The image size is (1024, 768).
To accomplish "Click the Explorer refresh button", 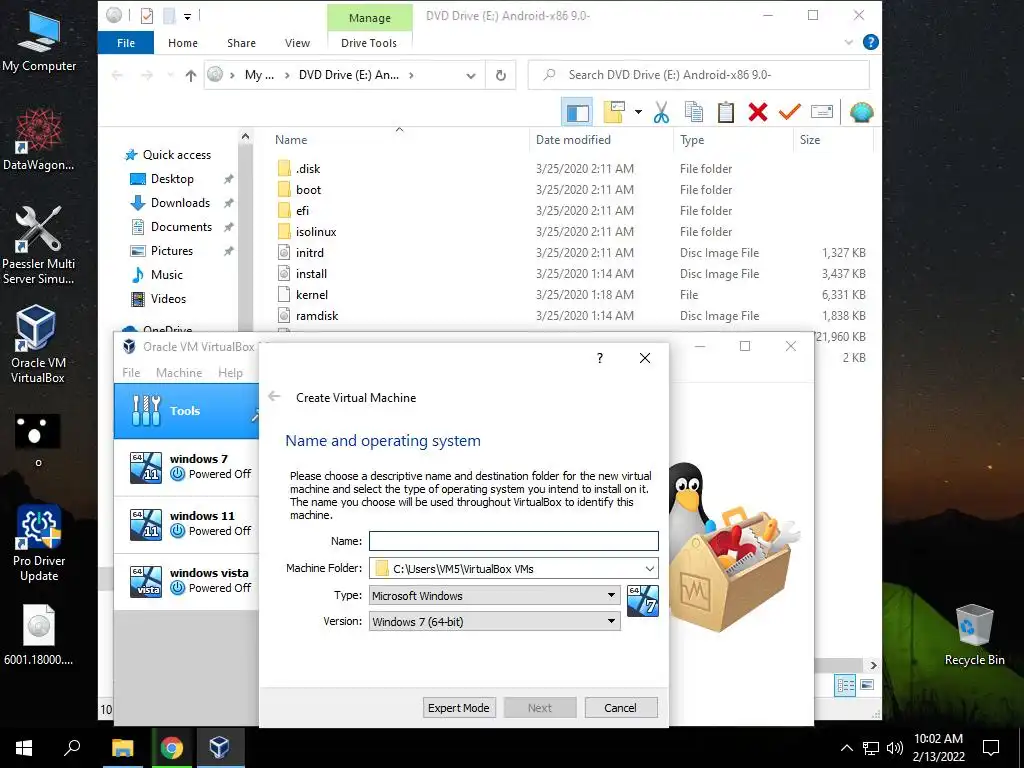I will coord(501,75).
